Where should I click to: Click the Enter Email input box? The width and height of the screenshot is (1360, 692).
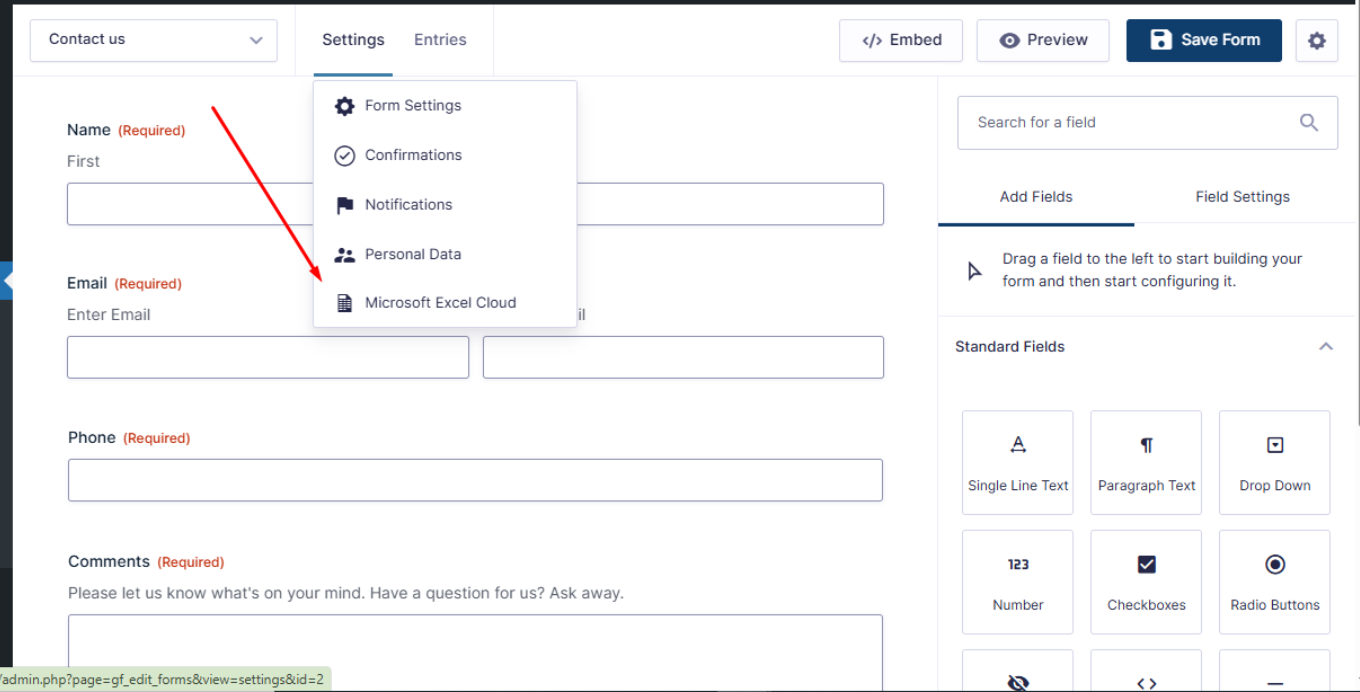[x=268, y=357]
